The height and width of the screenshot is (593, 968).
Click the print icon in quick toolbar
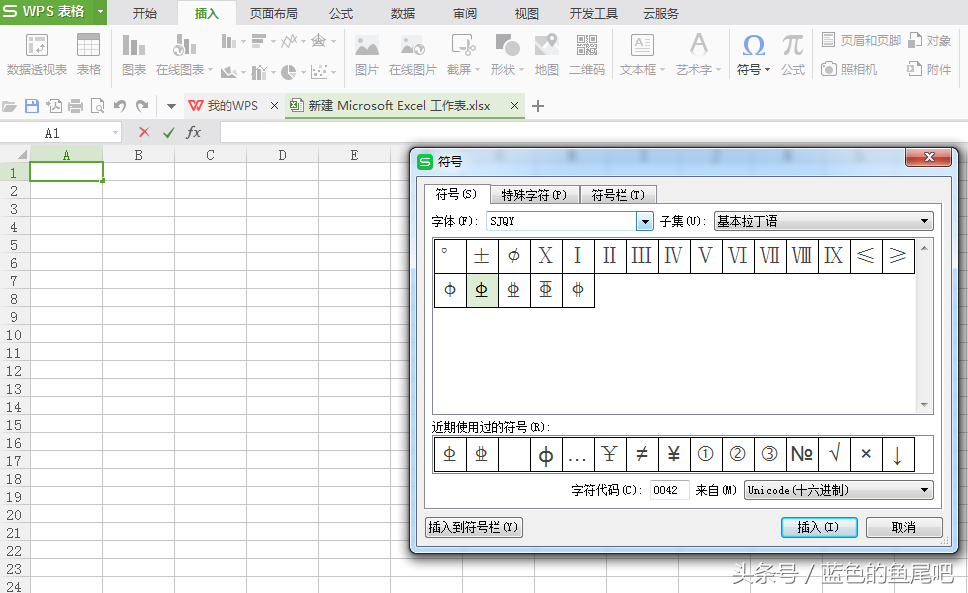tap(75, 106)
